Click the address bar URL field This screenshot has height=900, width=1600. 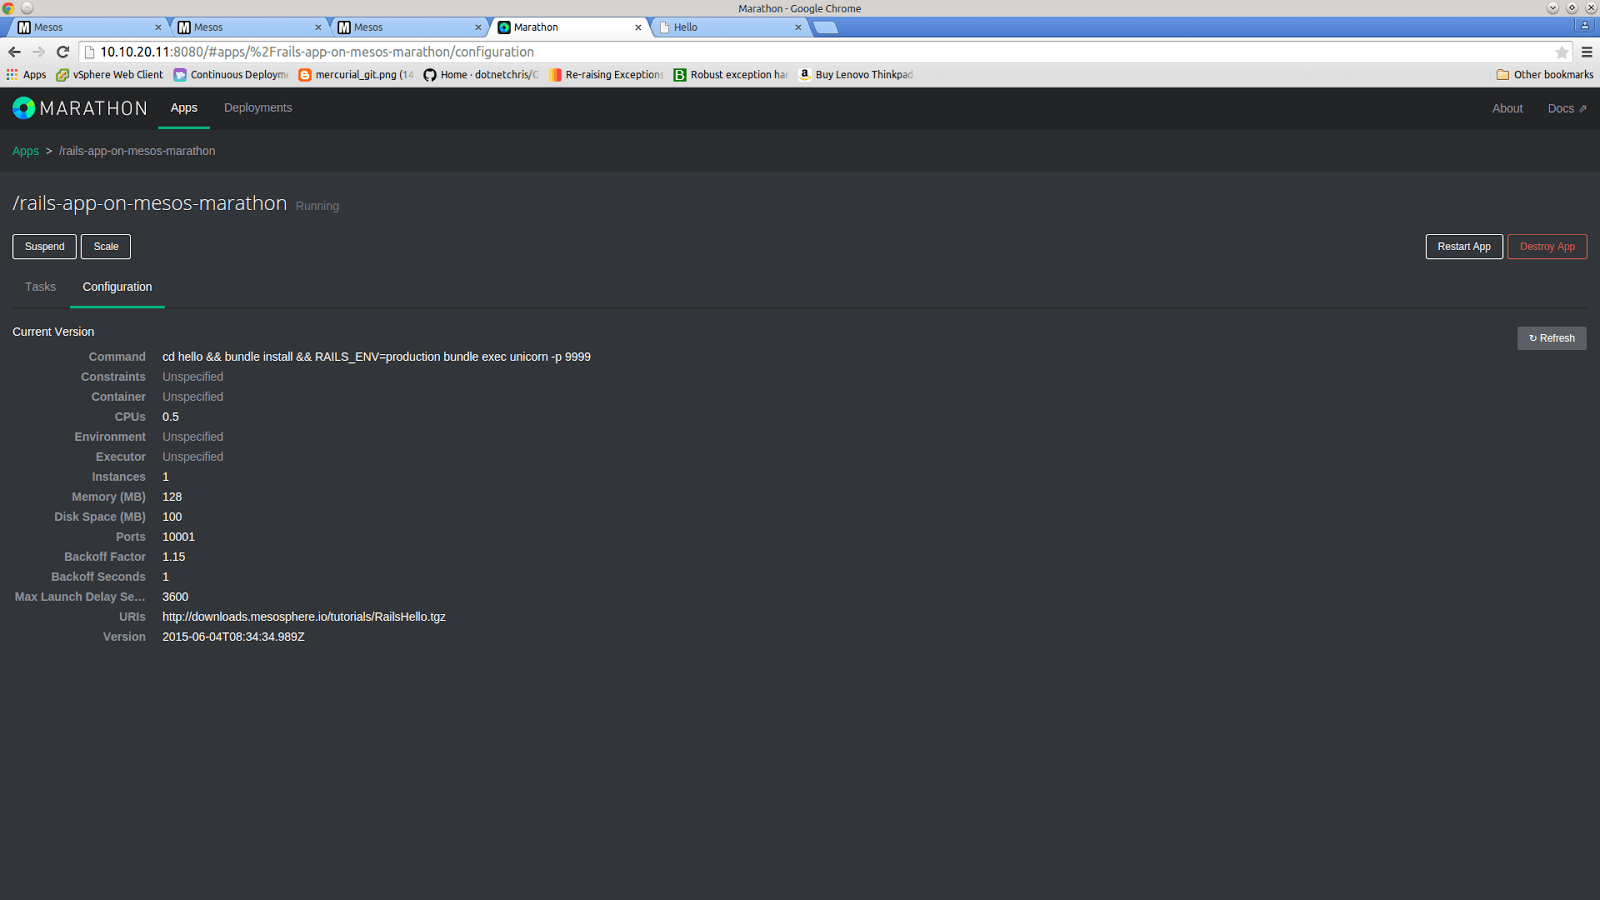pyautogui.click(x=800, y=52)
